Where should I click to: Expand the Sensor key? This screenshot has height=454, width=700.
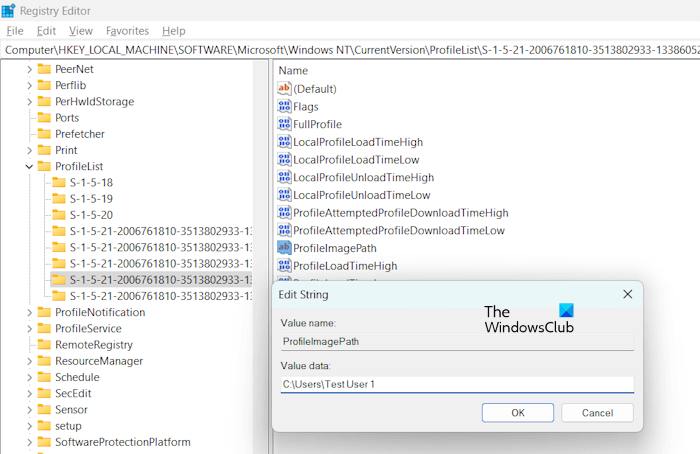pyautogui.click(x=29, y=410)
